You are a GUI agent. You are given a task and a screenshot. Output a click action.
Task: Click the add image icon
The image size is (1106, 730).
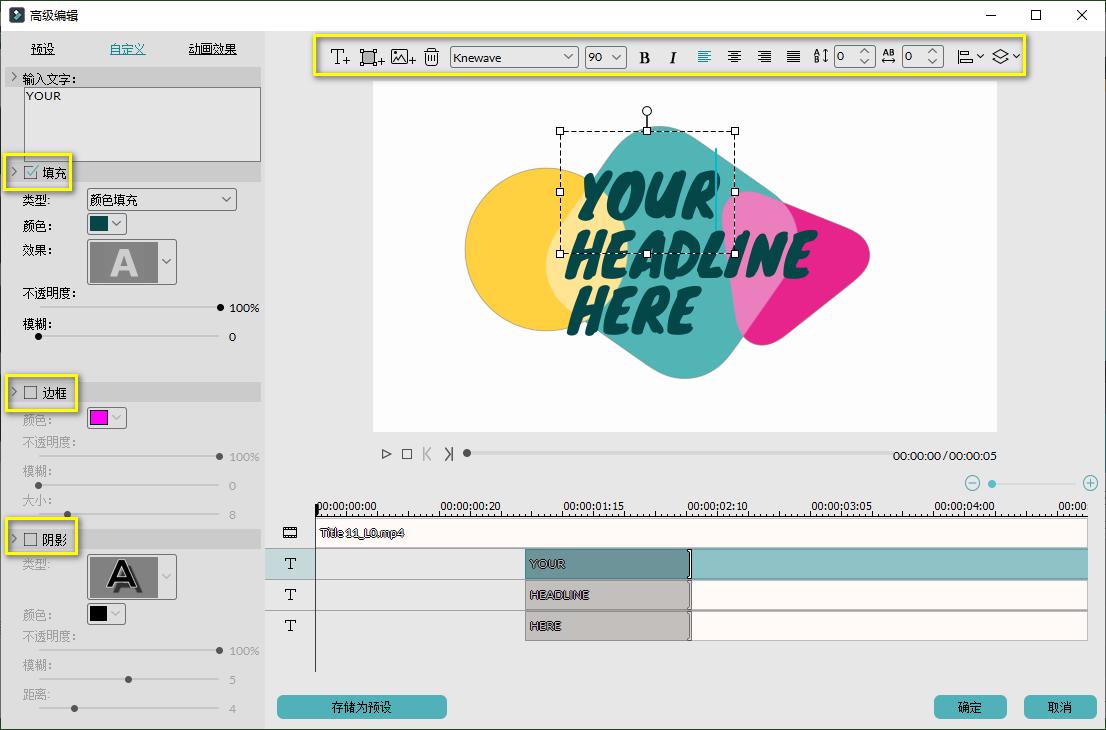[x=403, y=57]
